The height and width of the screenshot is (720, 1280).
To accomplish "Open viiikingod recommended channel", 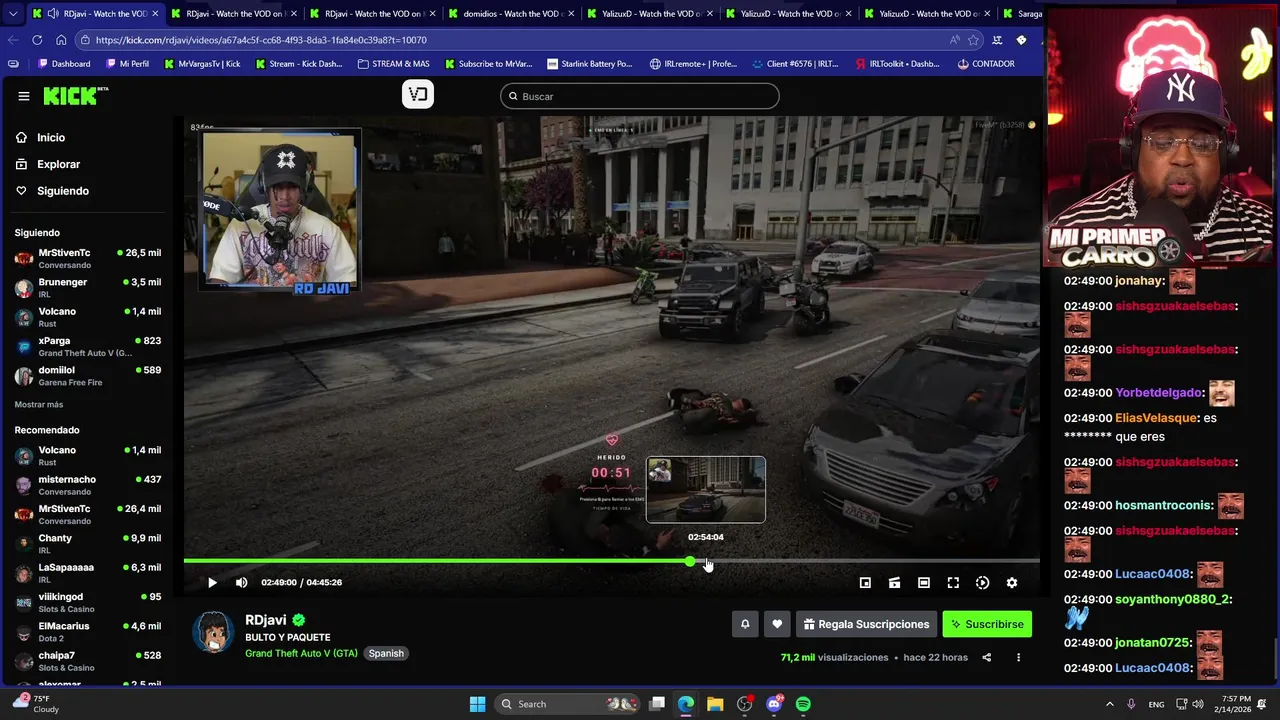I will (88, 602).
